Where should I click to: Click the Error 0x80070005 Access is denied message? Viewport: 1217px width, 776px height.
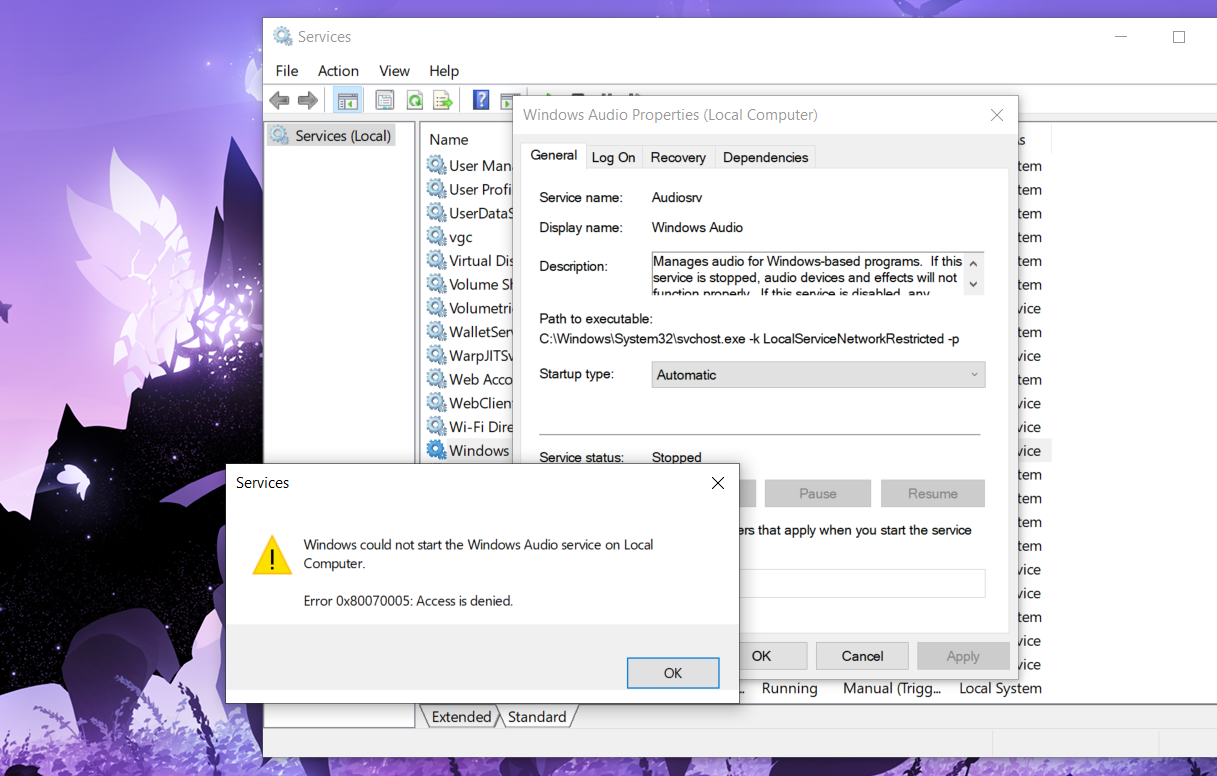pos(408,601)
